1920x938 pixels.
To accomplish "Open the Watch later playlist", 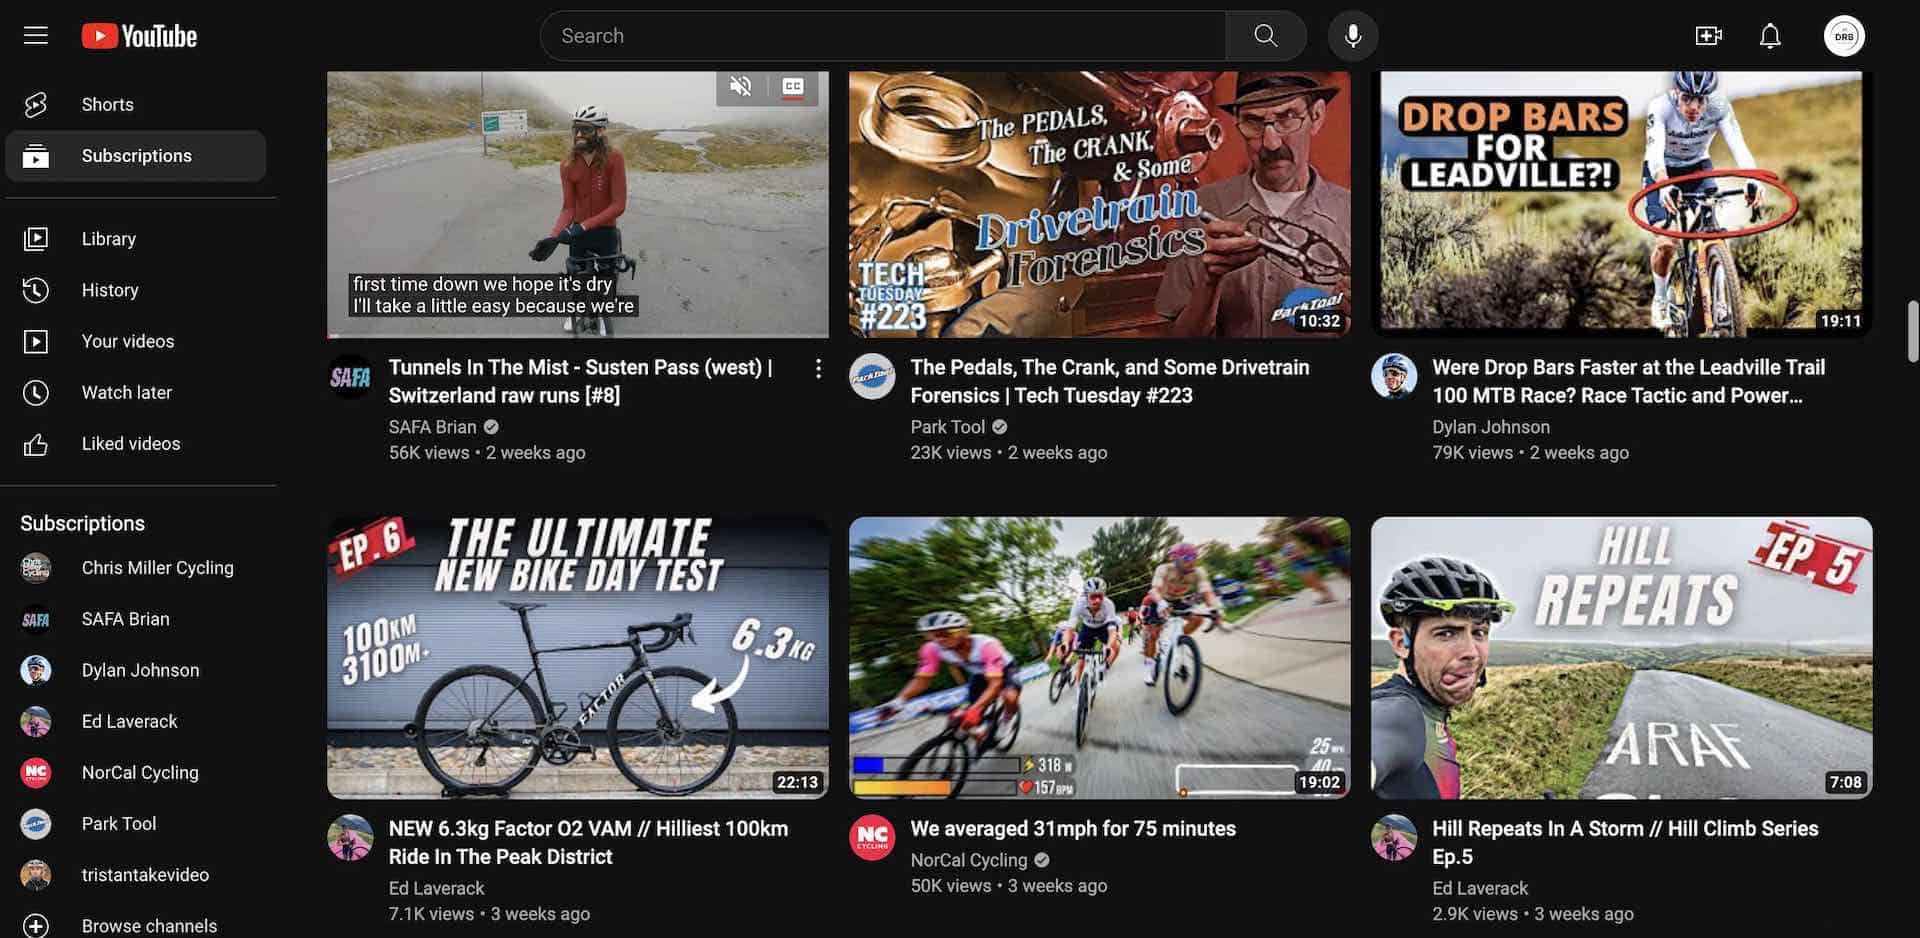I will pos(127,392).
